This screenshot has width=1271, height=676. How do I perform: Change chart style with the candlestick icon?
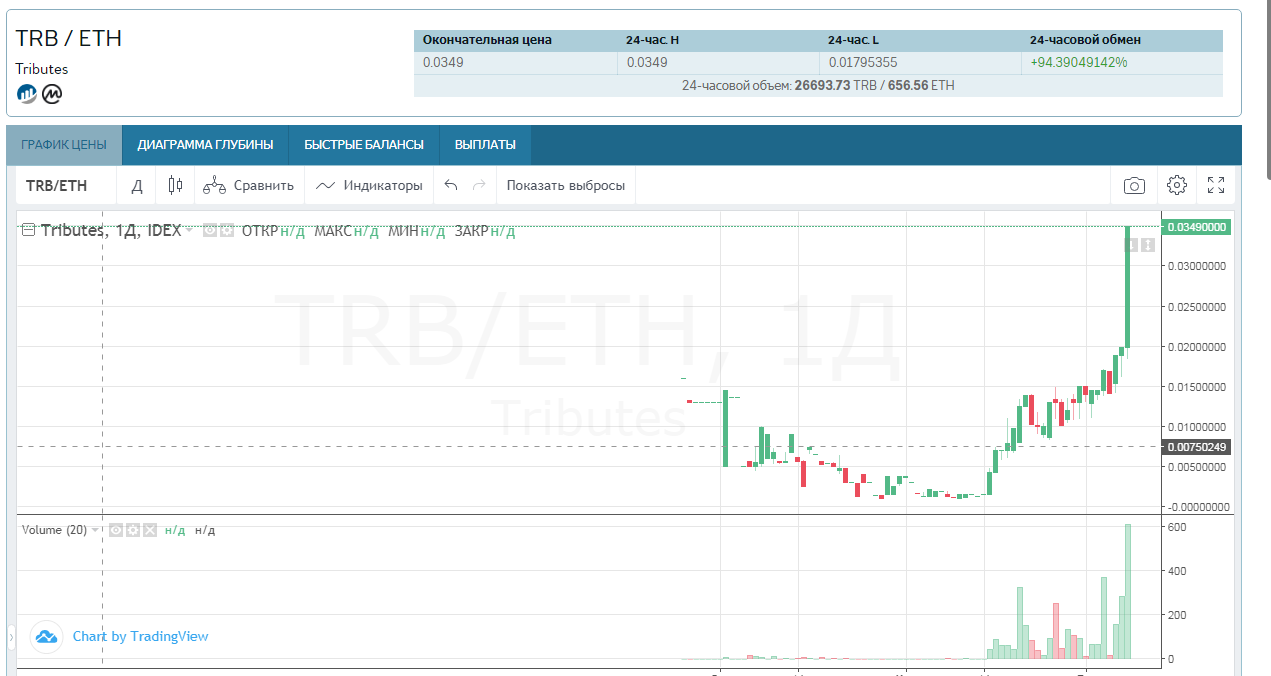pyautogui.click(x=175, y=185)
